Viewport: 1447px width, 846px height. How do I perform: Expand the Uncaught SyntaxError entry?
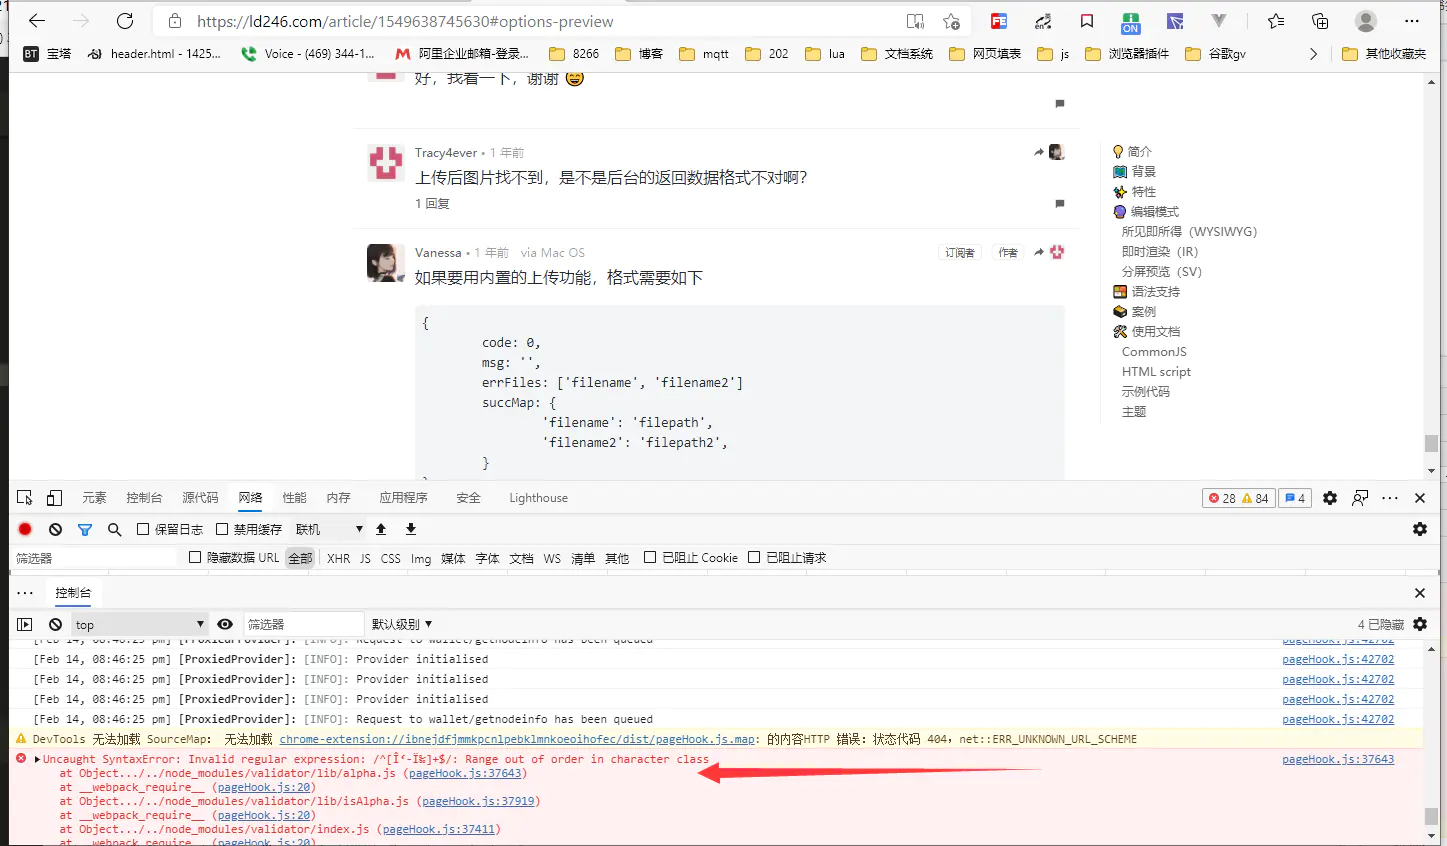pyautogui.click(x=38, y=759)
